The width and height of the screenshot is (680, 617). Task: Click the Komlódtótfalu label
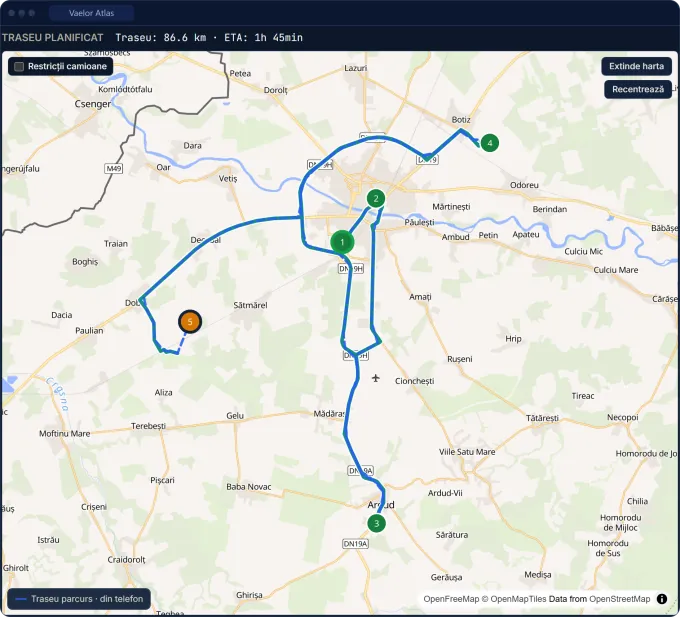pyautogui.click(x=125, y=89)
